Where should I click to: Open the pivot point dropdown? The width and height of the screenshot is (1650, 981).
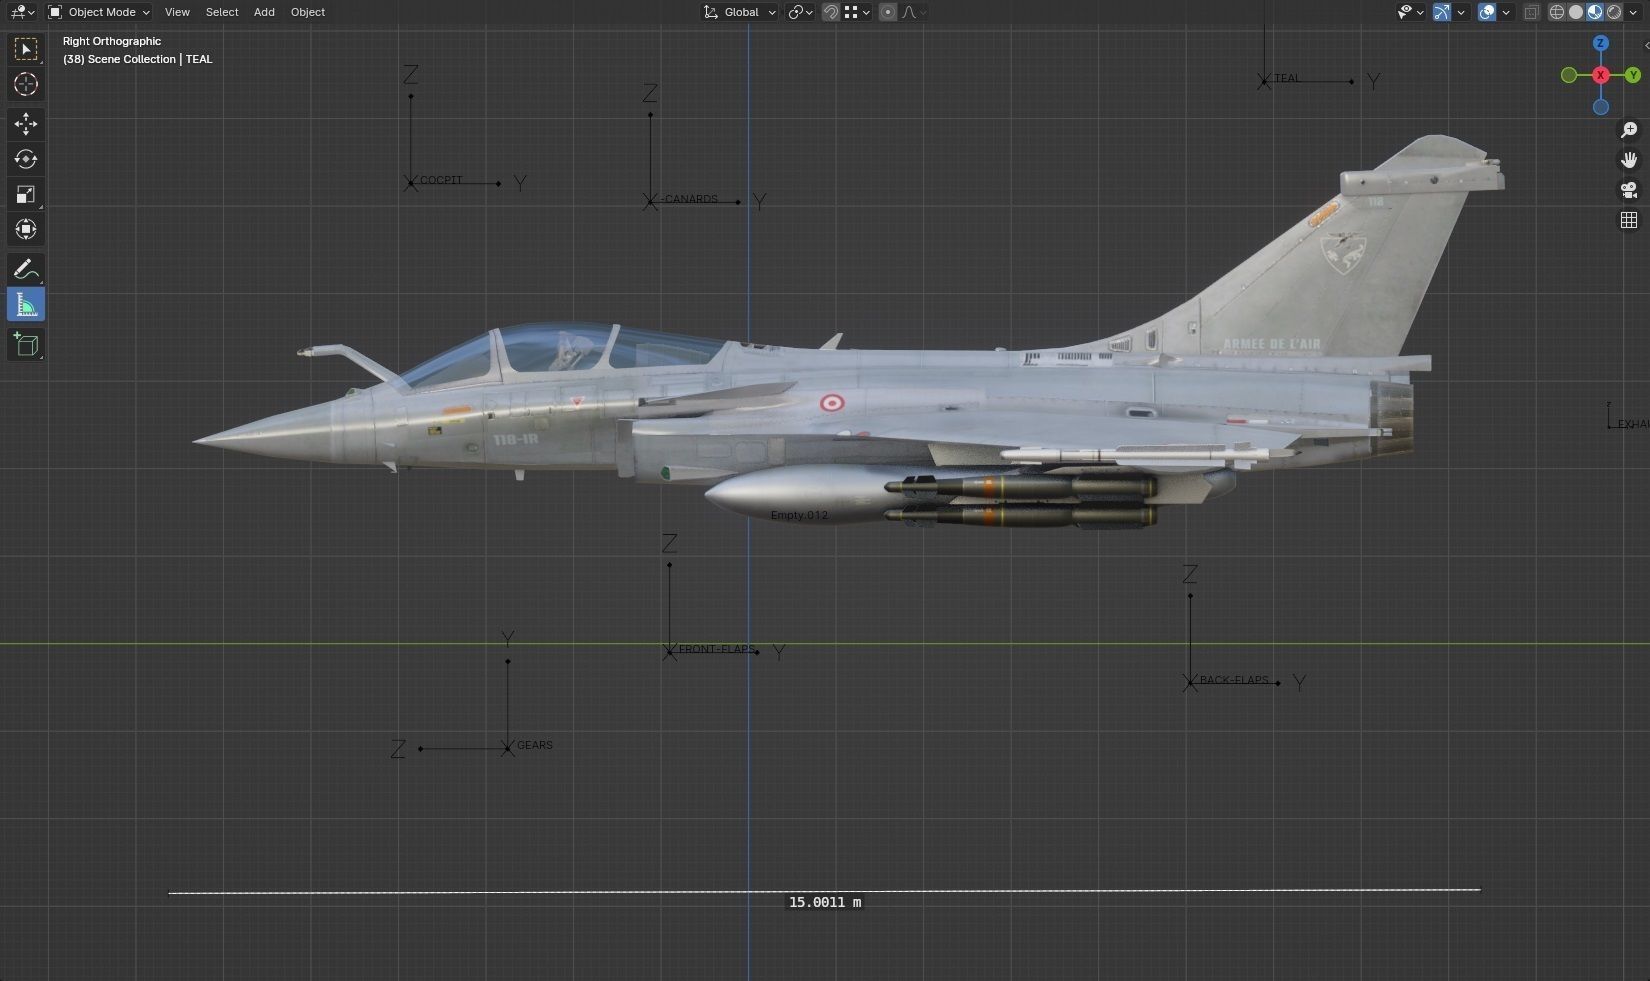coord(801,12)
